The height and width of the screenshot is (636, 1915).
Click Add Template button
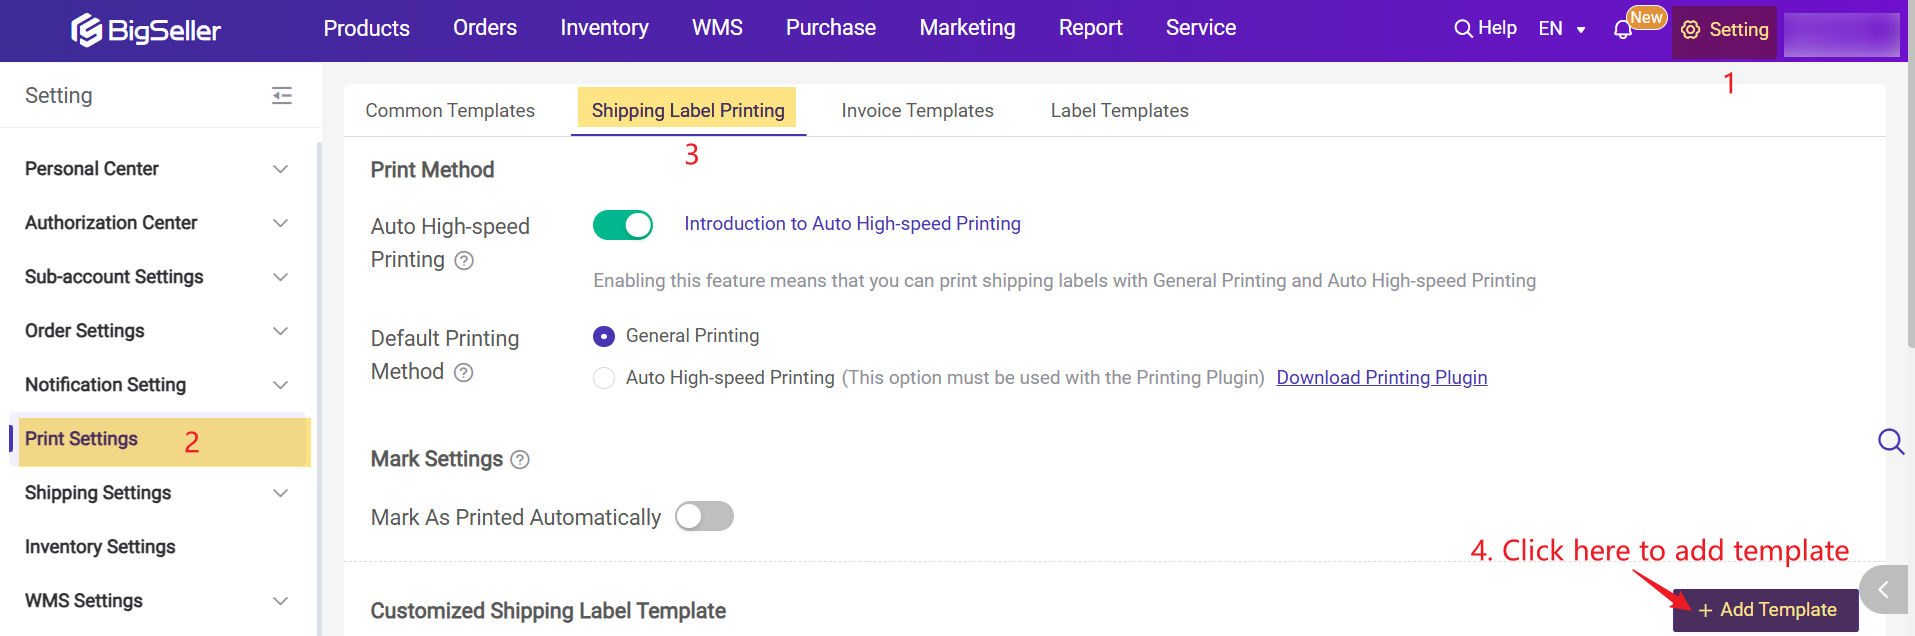pos(1766,610)
